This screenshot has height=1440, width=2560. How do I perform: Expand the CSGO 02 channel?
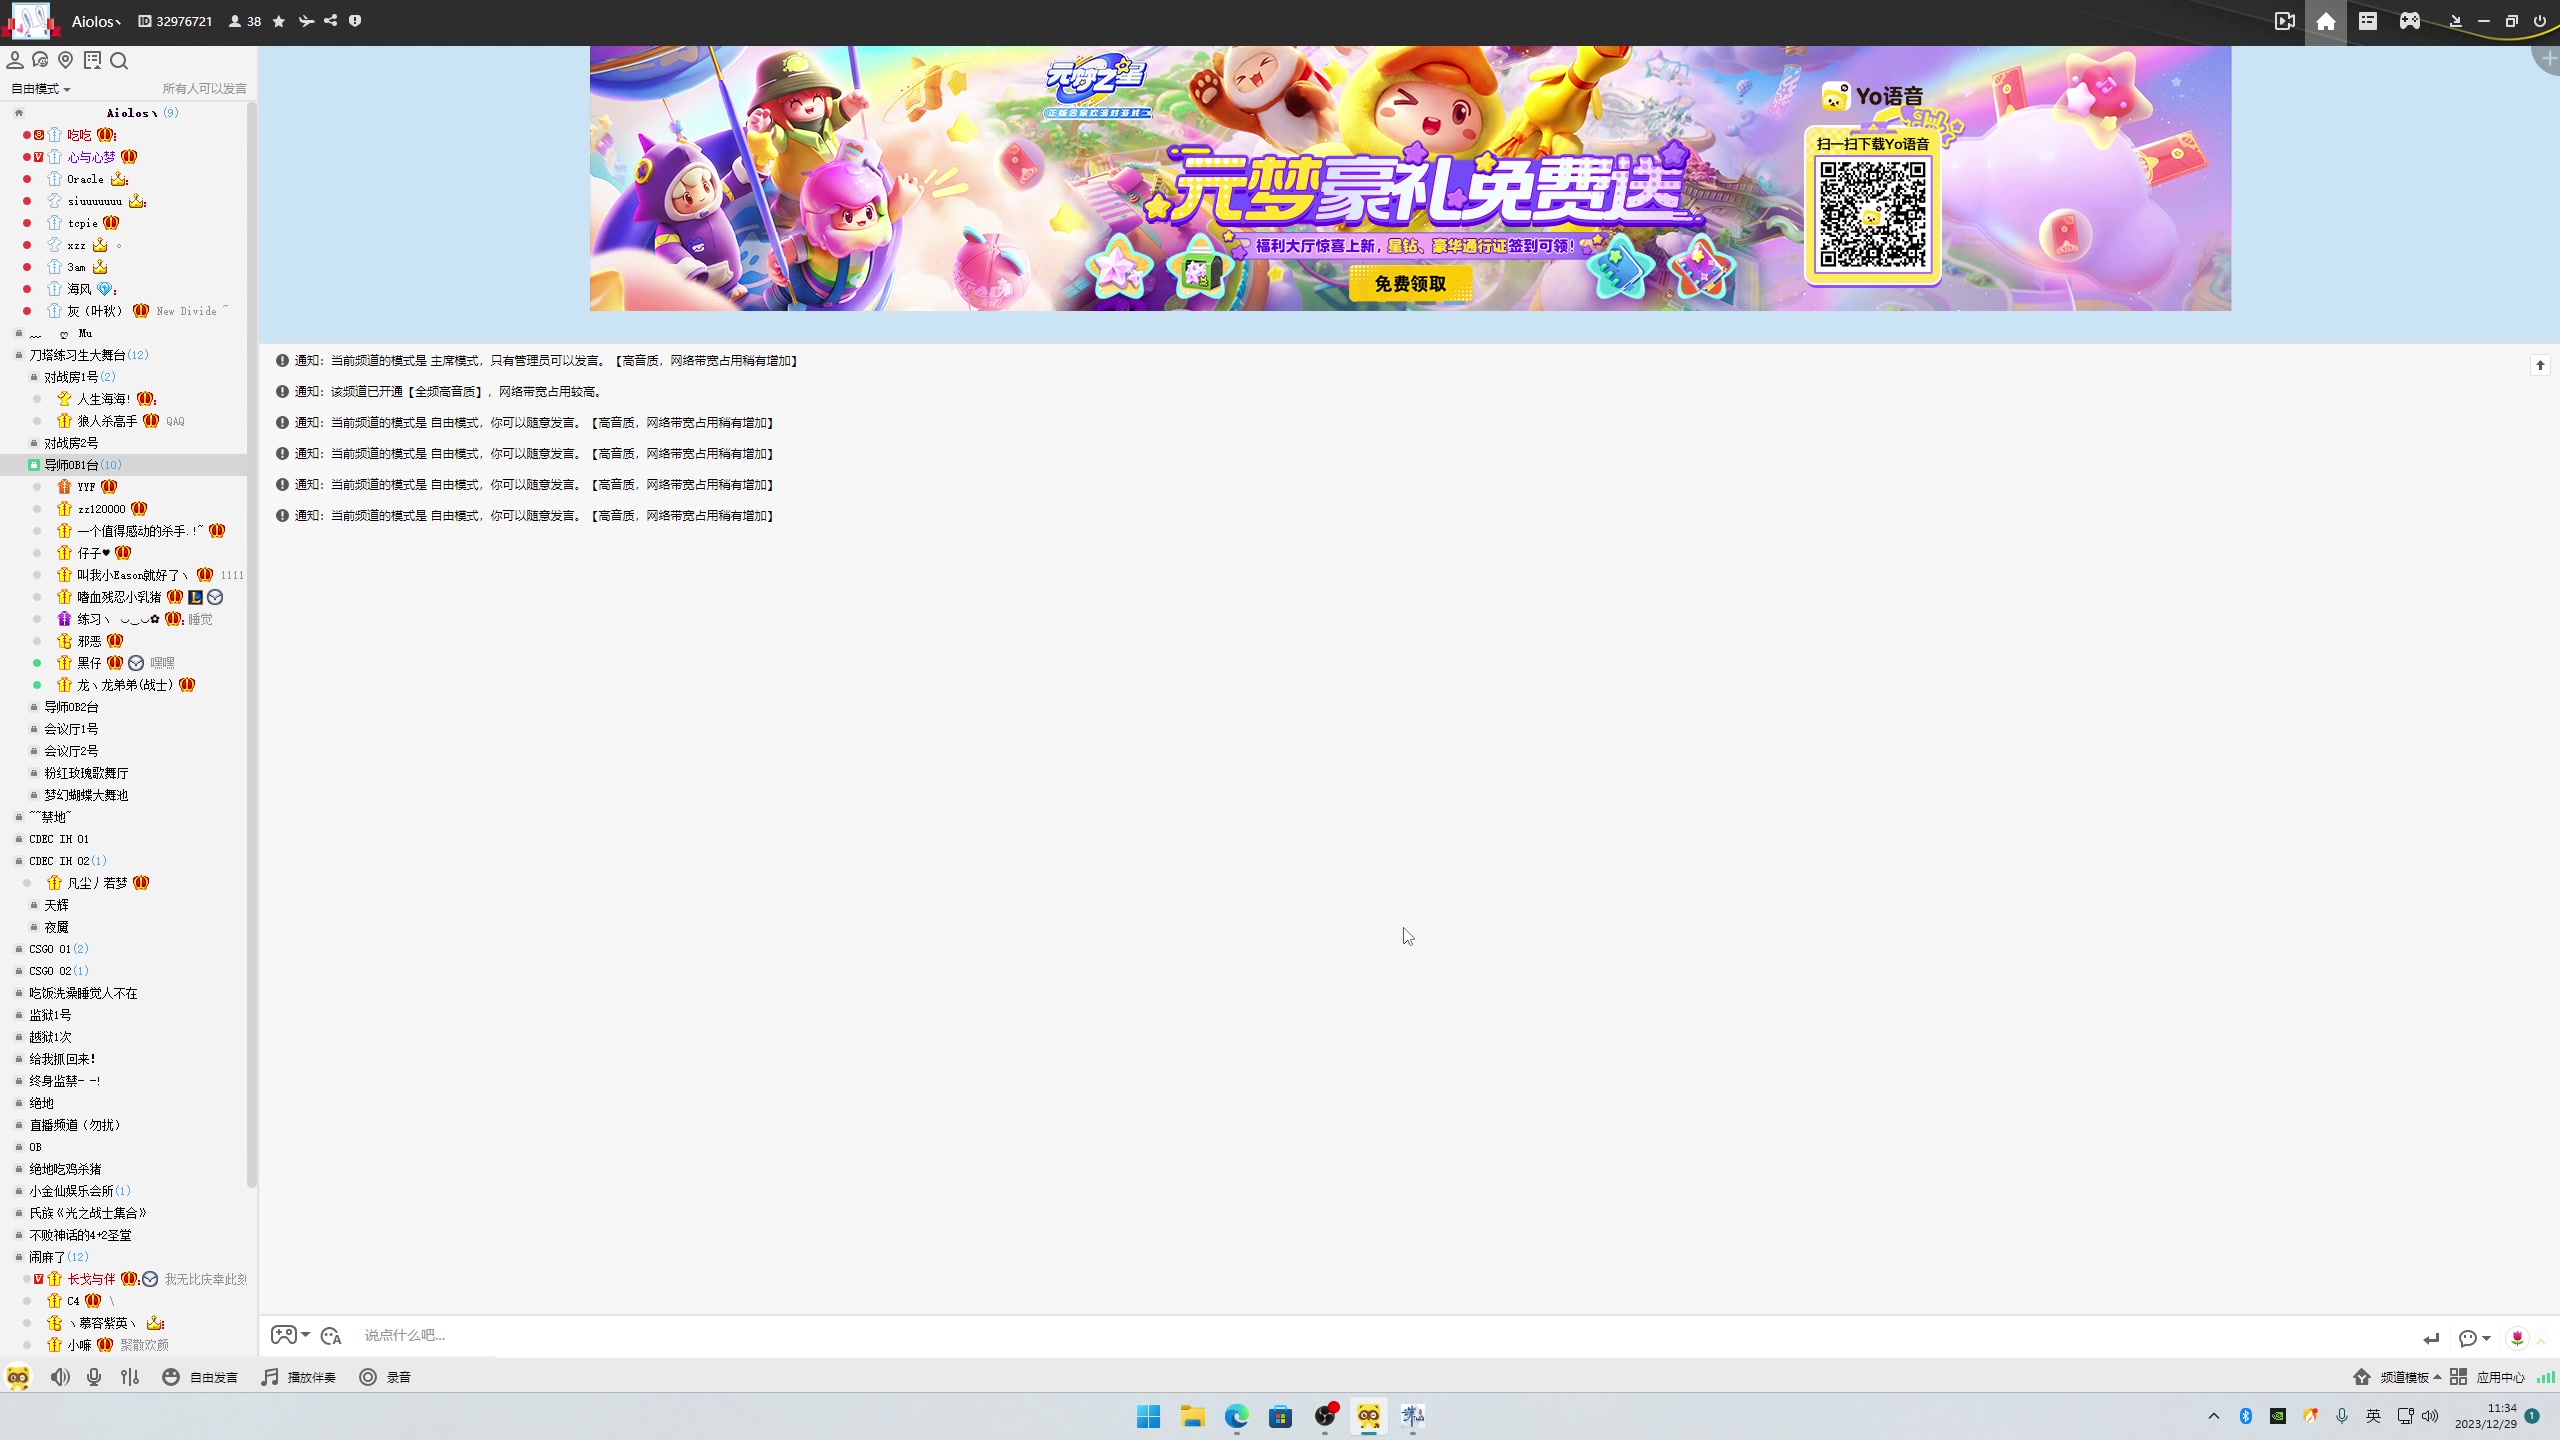coord(19,971)
